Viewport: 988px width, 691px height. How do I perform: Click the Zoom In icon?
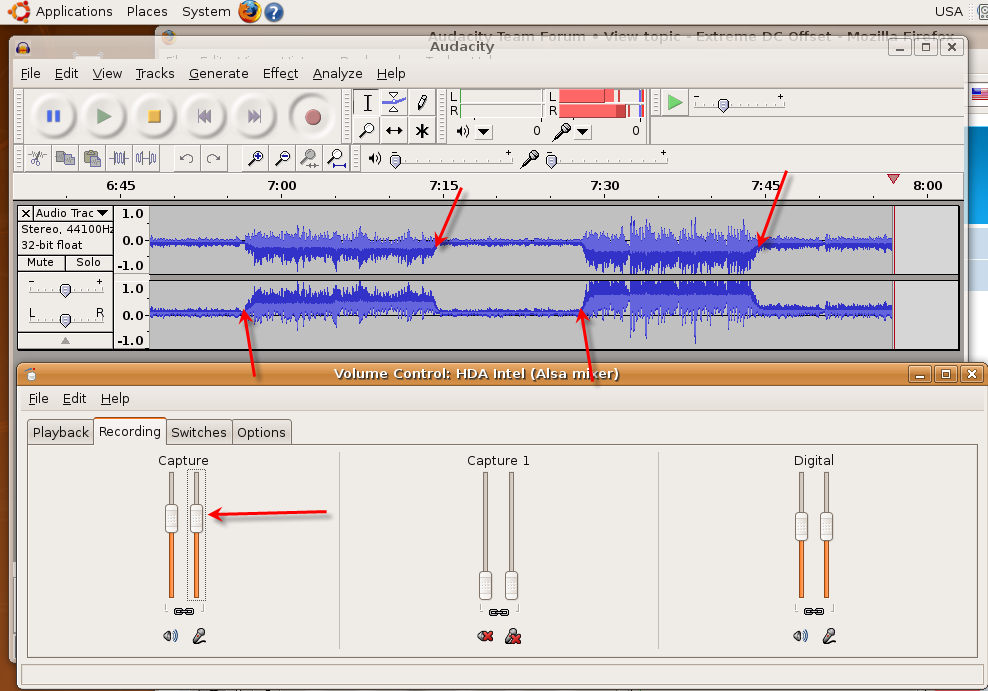(x=255, y=158)
